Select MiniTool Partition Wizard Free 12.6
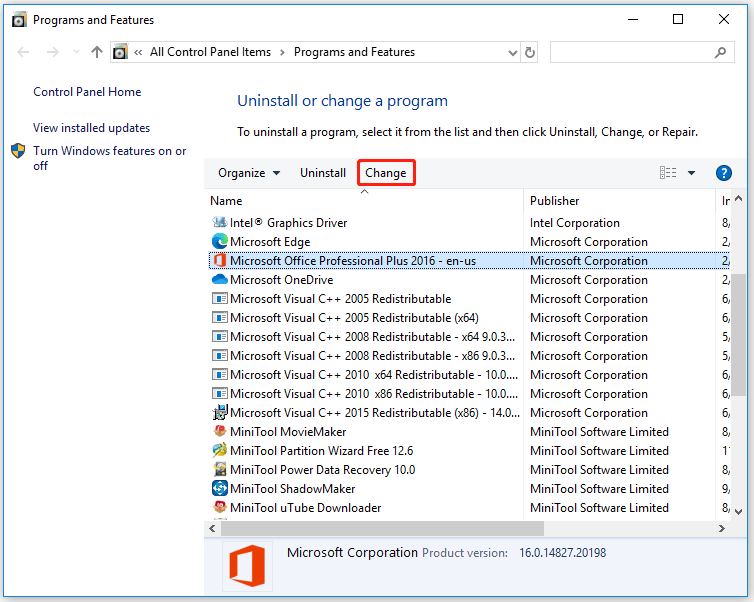 [322, 451]
